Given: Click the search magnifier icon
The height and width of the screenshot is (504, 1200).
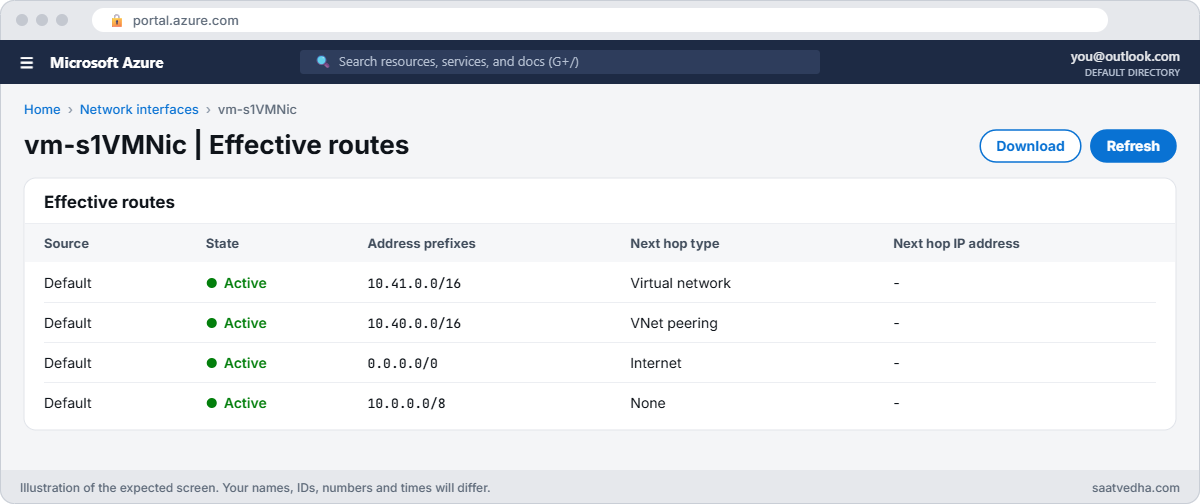Looking at the screenshot, I should point(323,62).
